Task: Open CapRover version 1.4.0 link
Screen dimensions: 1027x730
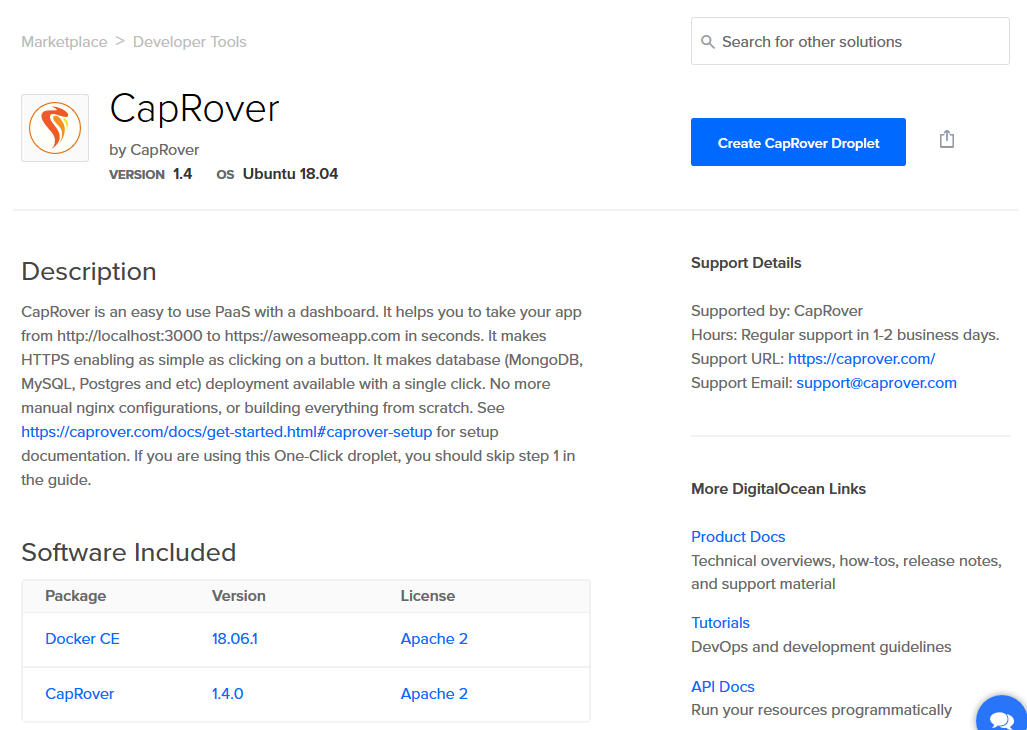Action: (x=227, y=693)
